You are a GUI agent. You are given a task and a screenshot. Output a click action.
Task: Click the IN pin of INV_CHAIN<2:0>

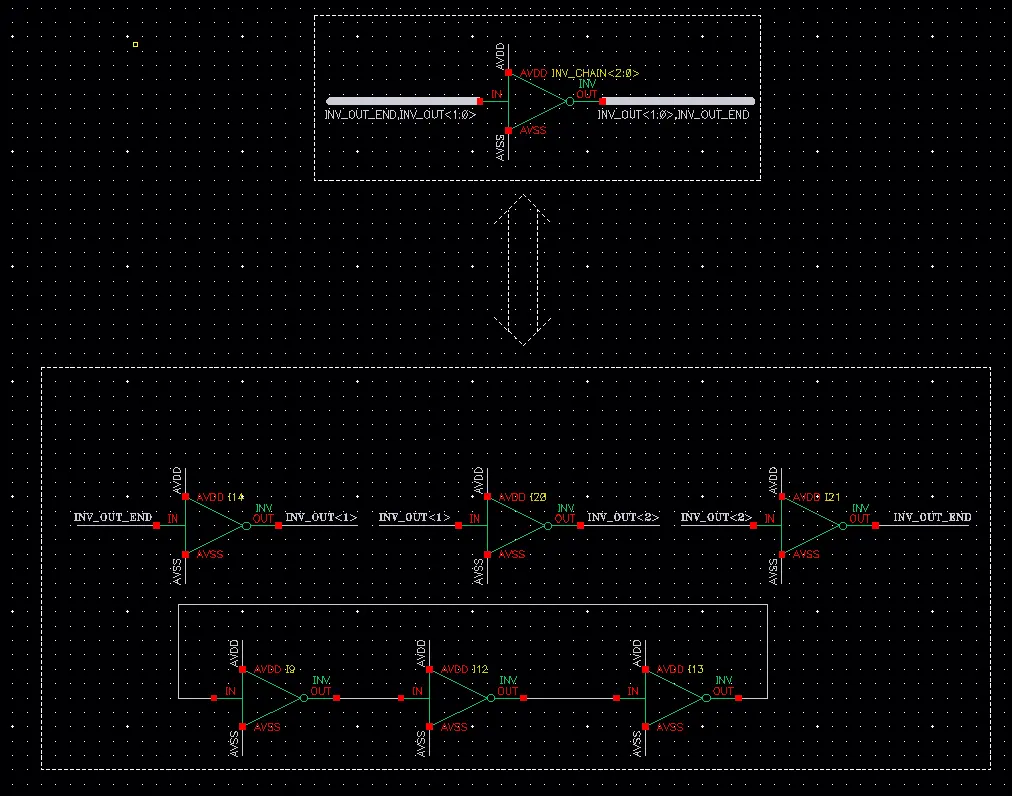[x=480, y=101]
